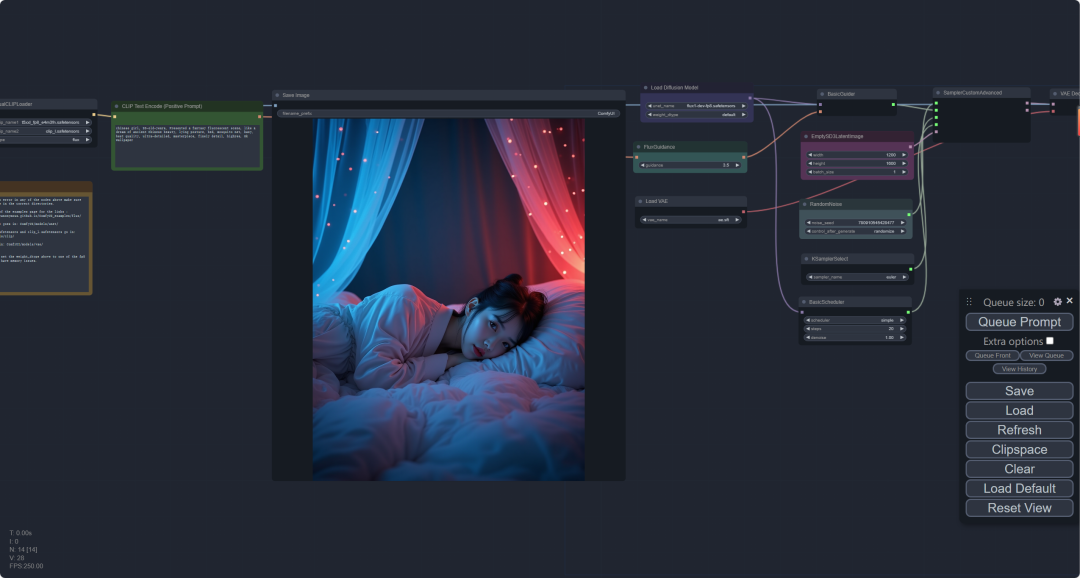Increase width with its right arrow
1080x578 pixels.
pyautogui.click(x=904, y=155)
